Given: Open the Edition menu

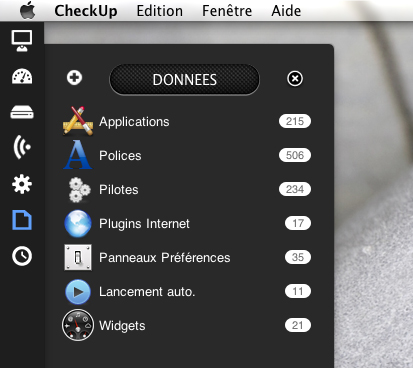Looking at the screenshot, I should click(160, 11).
